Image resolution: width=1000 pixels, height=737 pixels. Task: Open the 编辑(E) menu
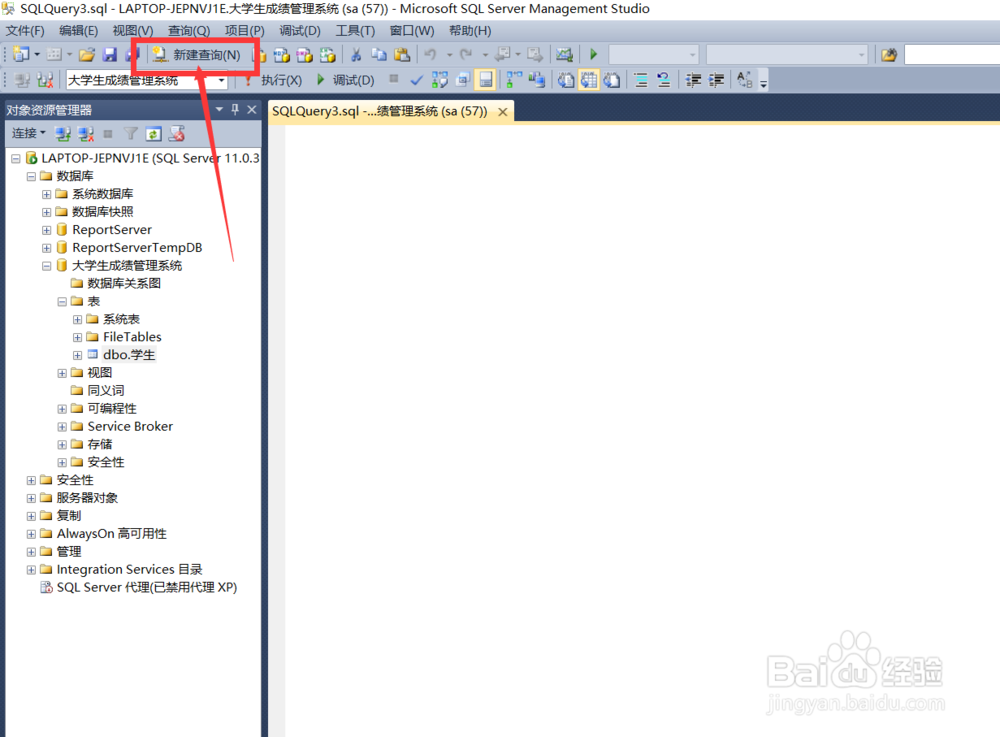click(78, 31)
